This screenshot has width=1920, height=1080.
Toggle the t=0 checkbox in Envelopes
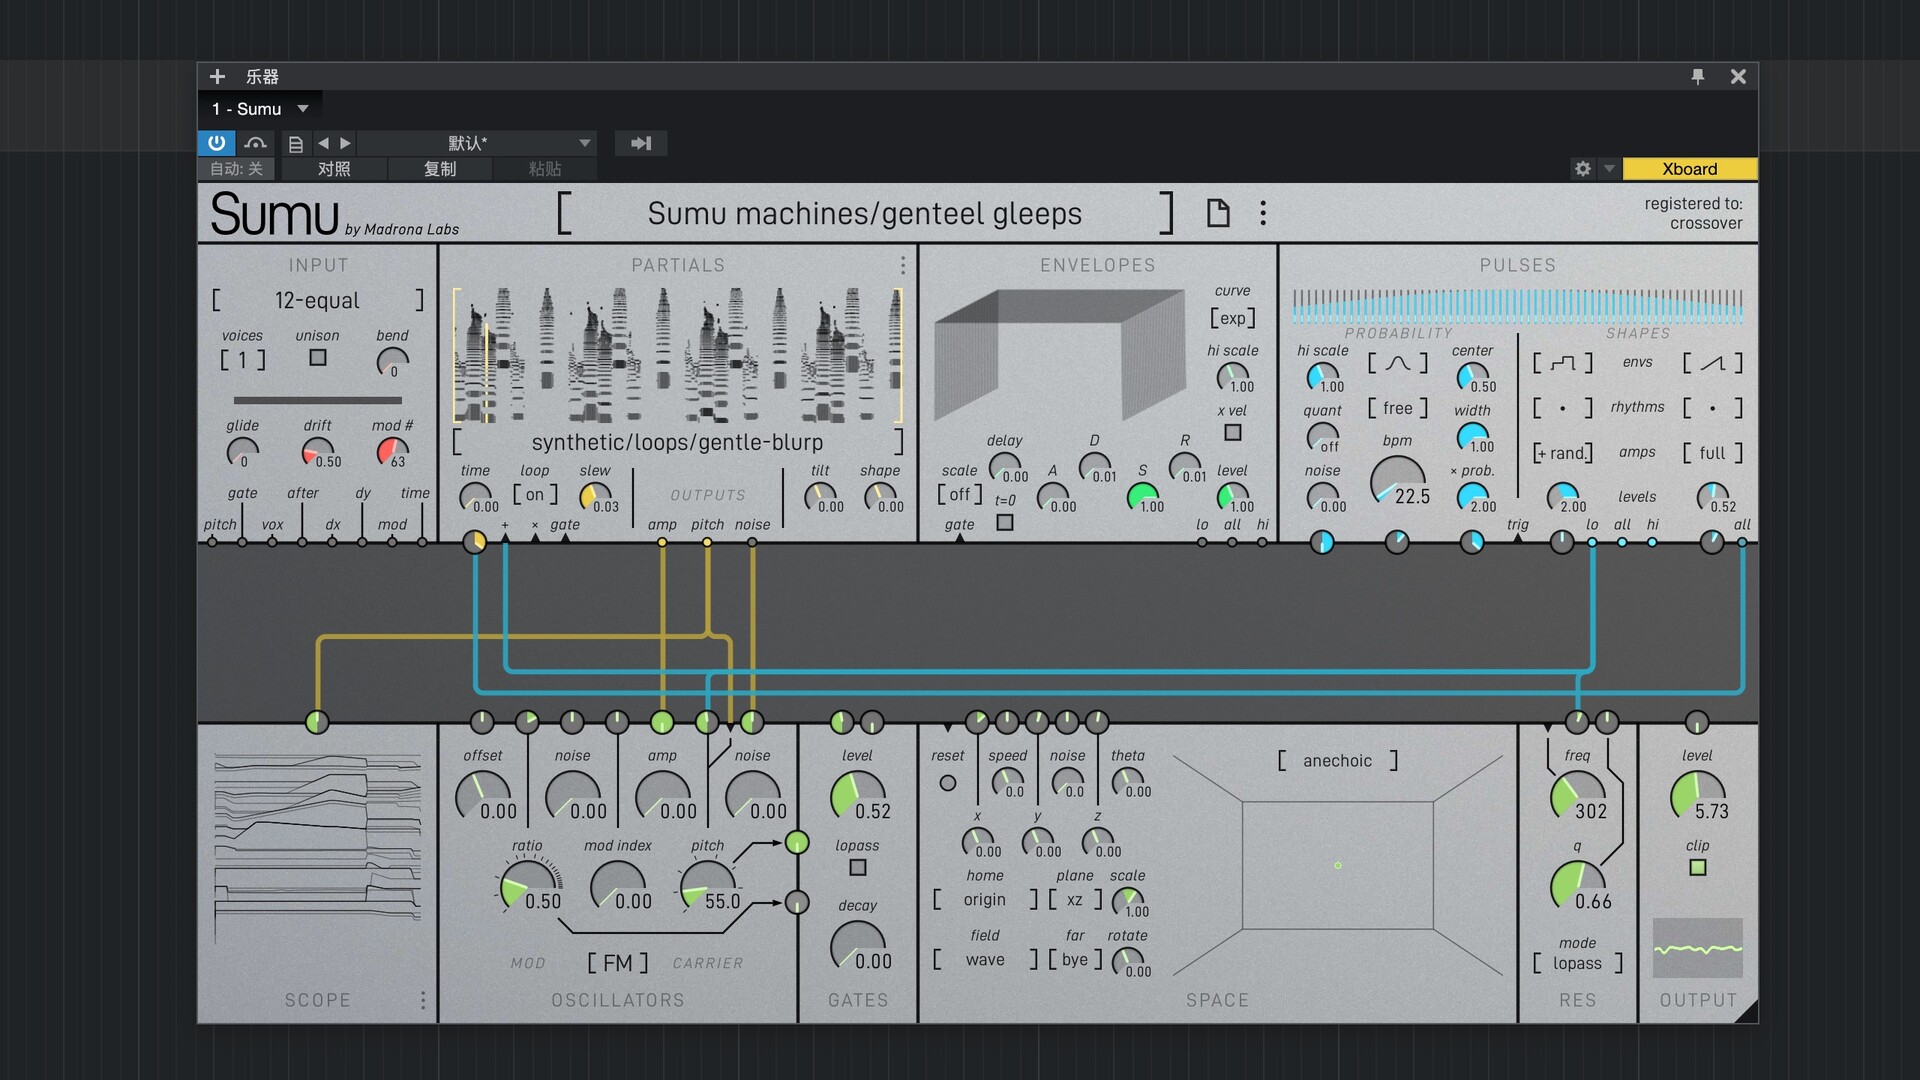coord(1005,522)
